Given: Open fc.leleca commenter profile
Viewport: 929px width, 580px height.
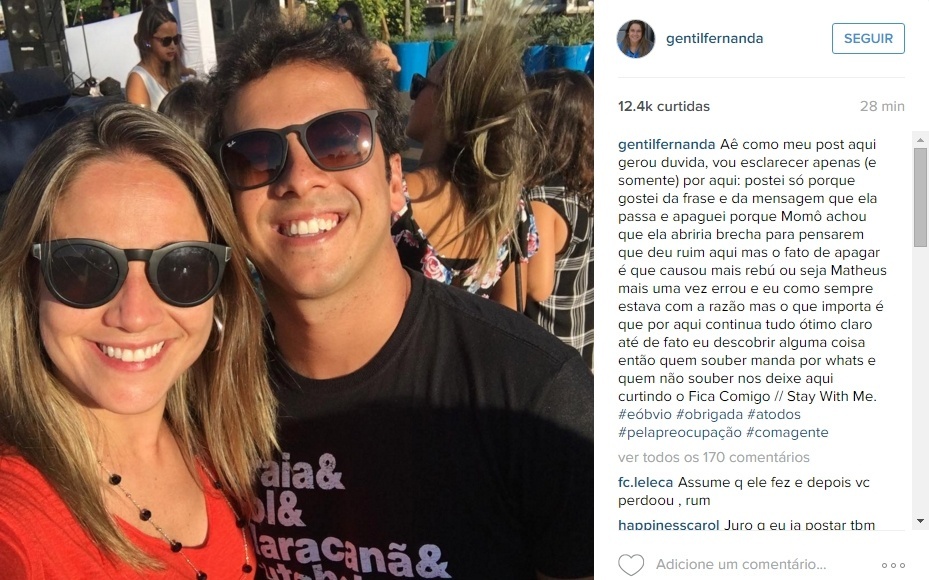Looking at the screenshot, I should point(645,482).
